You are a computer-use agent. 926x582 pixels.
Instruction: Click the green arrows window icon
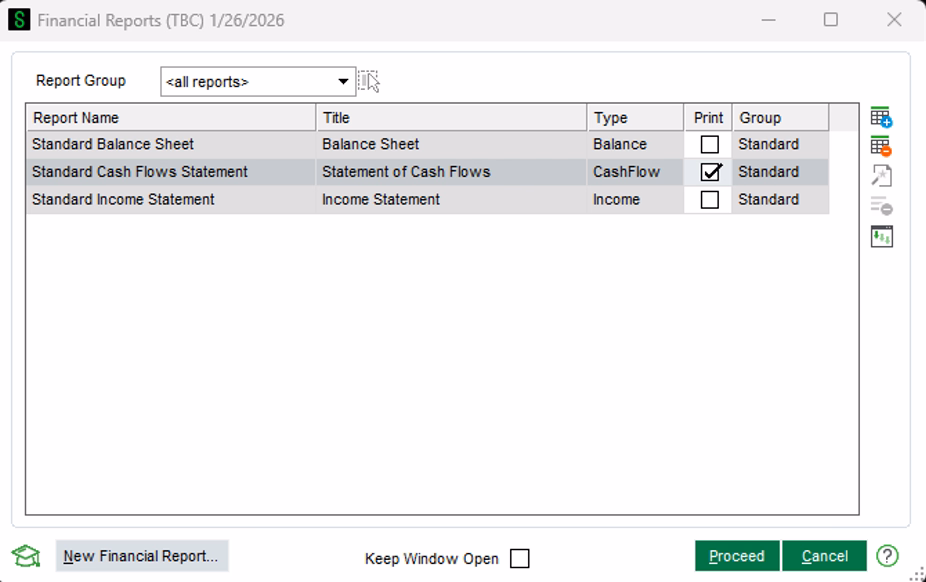[880, 237]
